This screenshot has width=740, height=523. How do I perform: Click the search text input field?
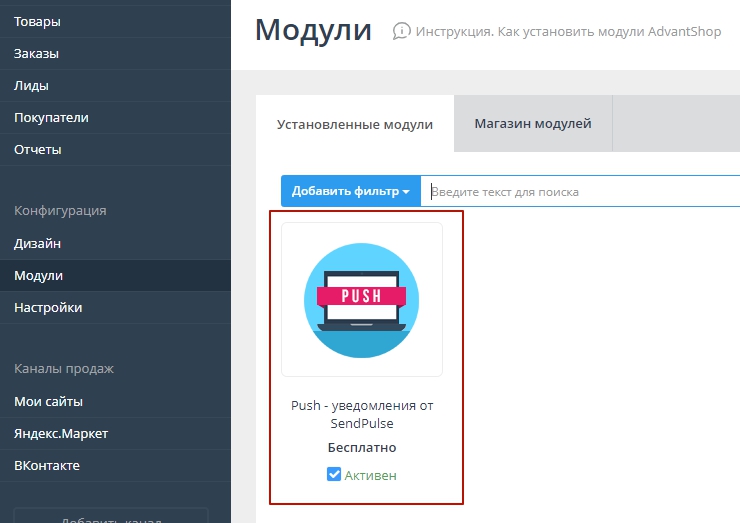pos(580,191)
